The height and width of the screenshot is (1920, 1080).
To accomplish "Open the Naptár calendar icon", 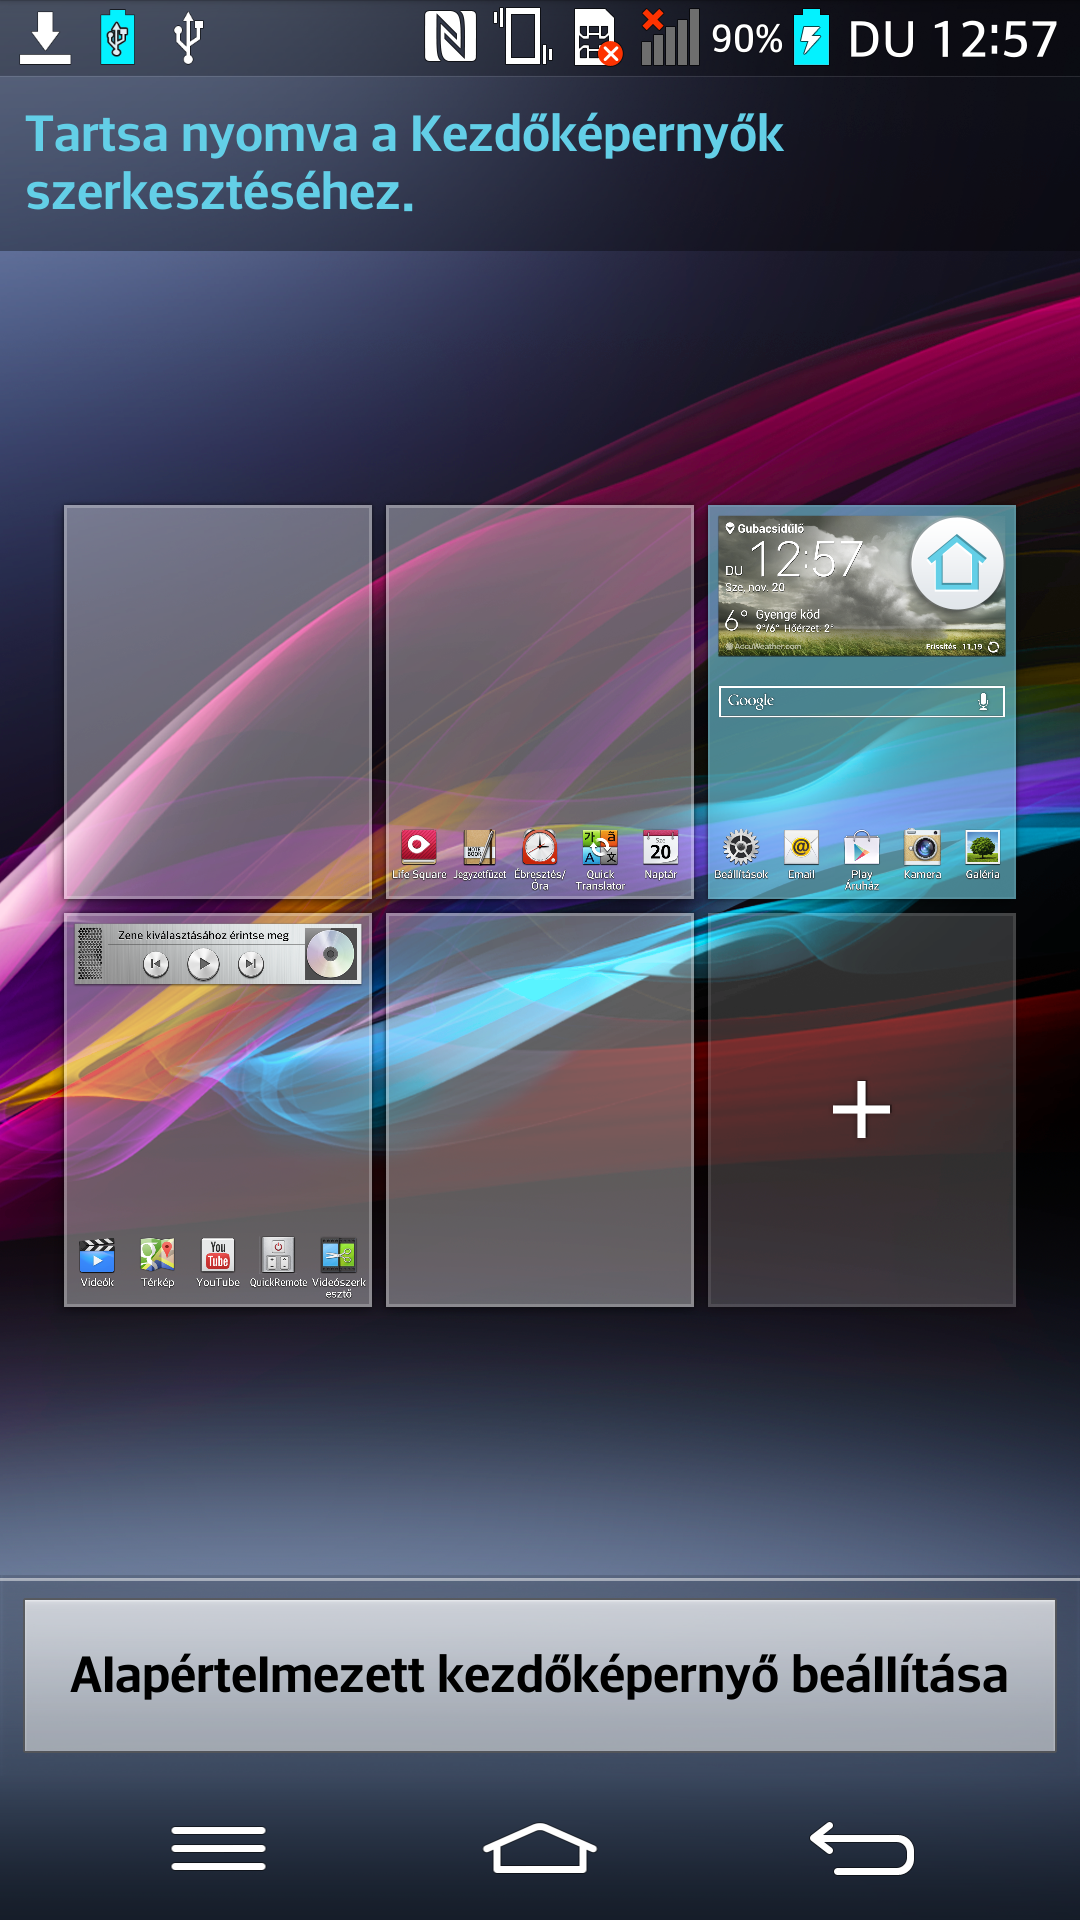I will 660,848.
